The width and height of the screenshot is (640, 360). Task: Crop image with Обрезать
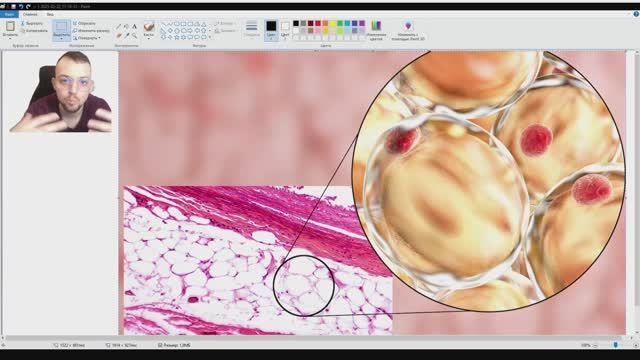tap(84, 24)
